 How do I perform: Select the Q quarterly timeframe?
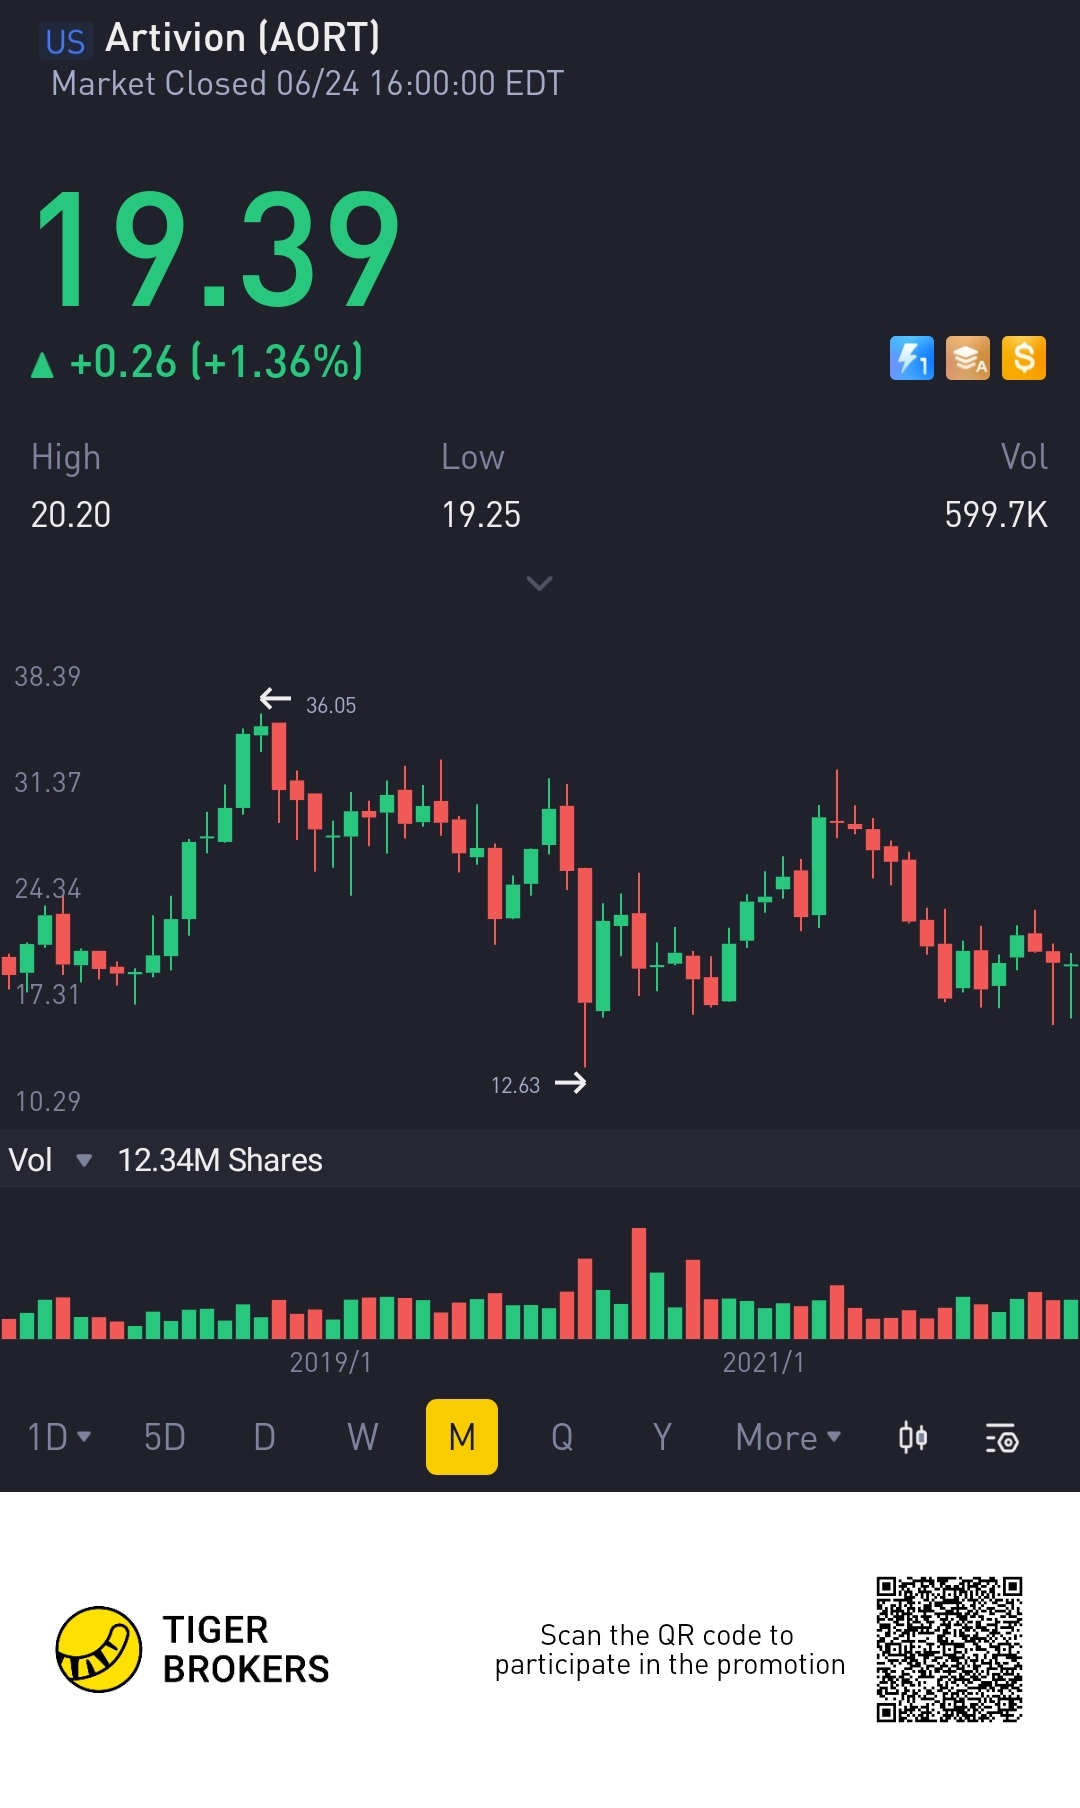click(x=562, y=1437)
